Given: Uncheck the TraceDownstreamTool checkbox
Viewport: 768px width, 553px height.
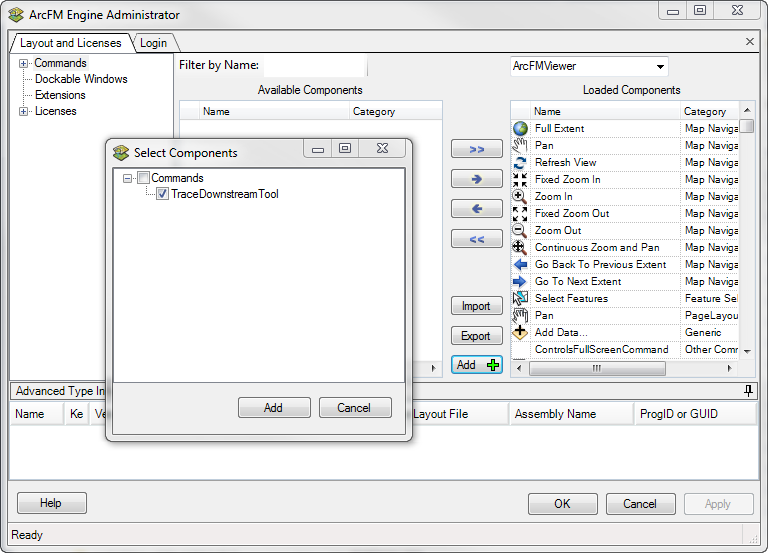Looking at the screenshot, I should [x=163, y=193].
